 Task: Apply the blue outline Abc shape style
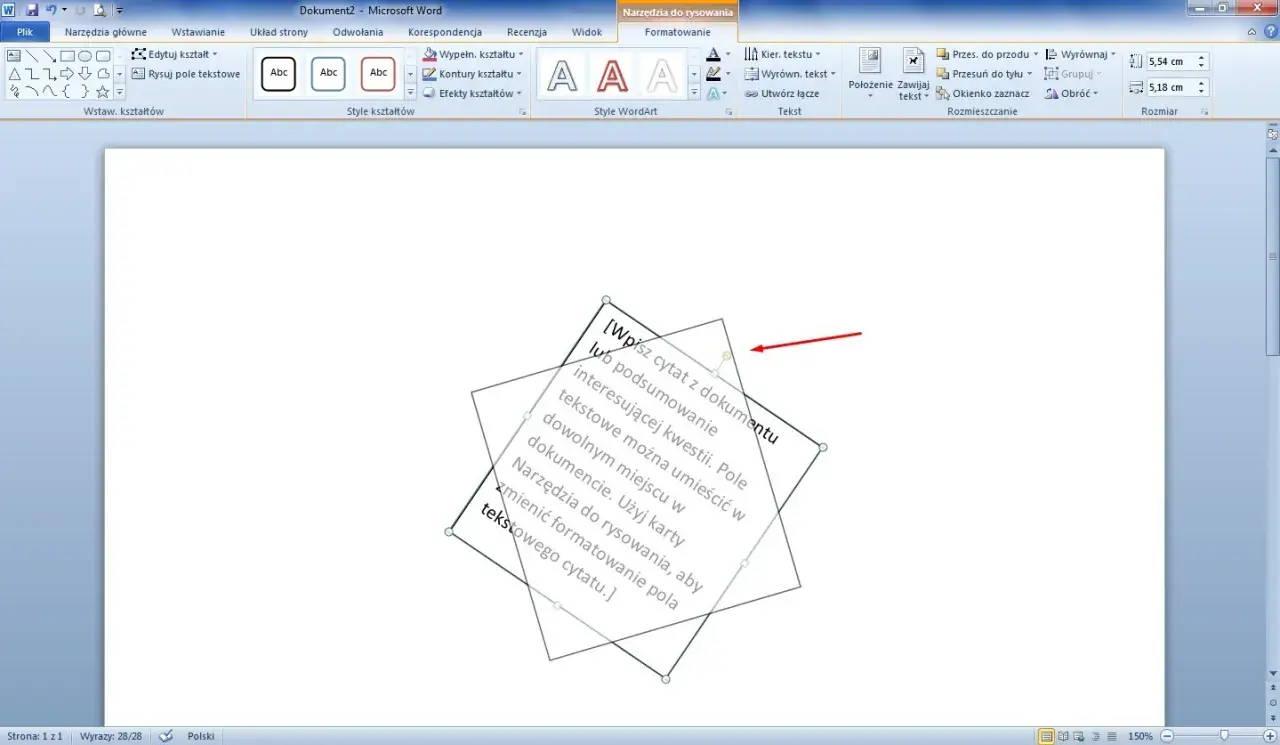[x=329, y=74]
